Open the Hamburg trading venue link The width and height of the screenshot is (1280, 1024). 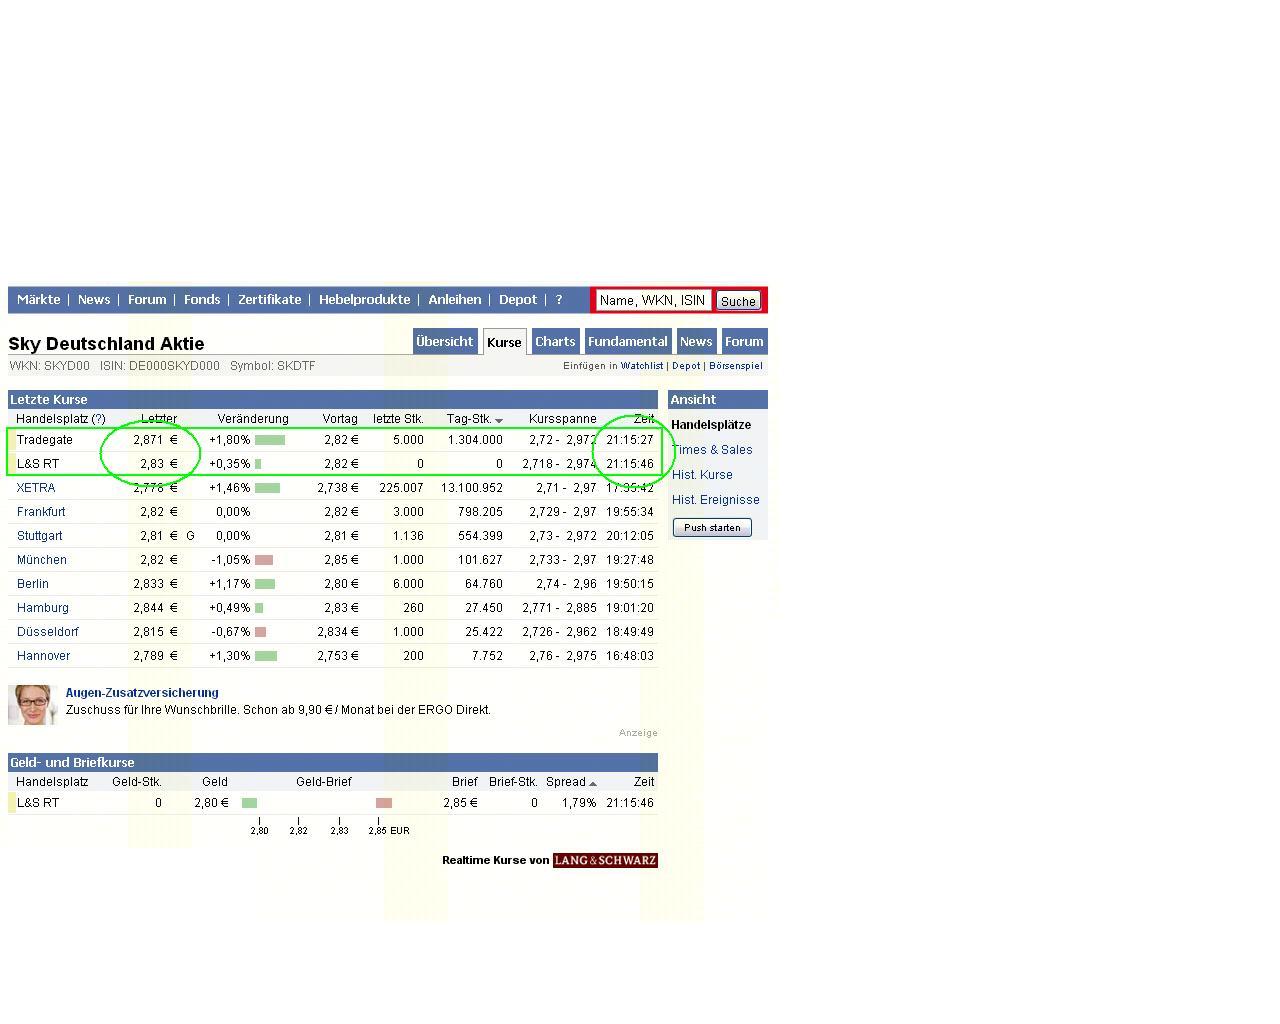(43, 608)
